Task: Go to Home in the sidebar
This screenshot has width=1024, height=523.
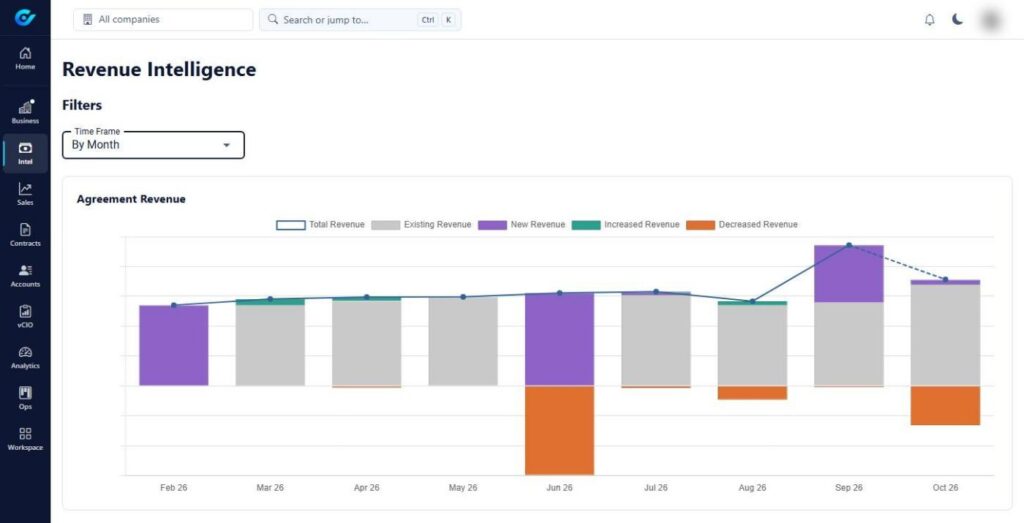Action: click(x=25, y=58)
